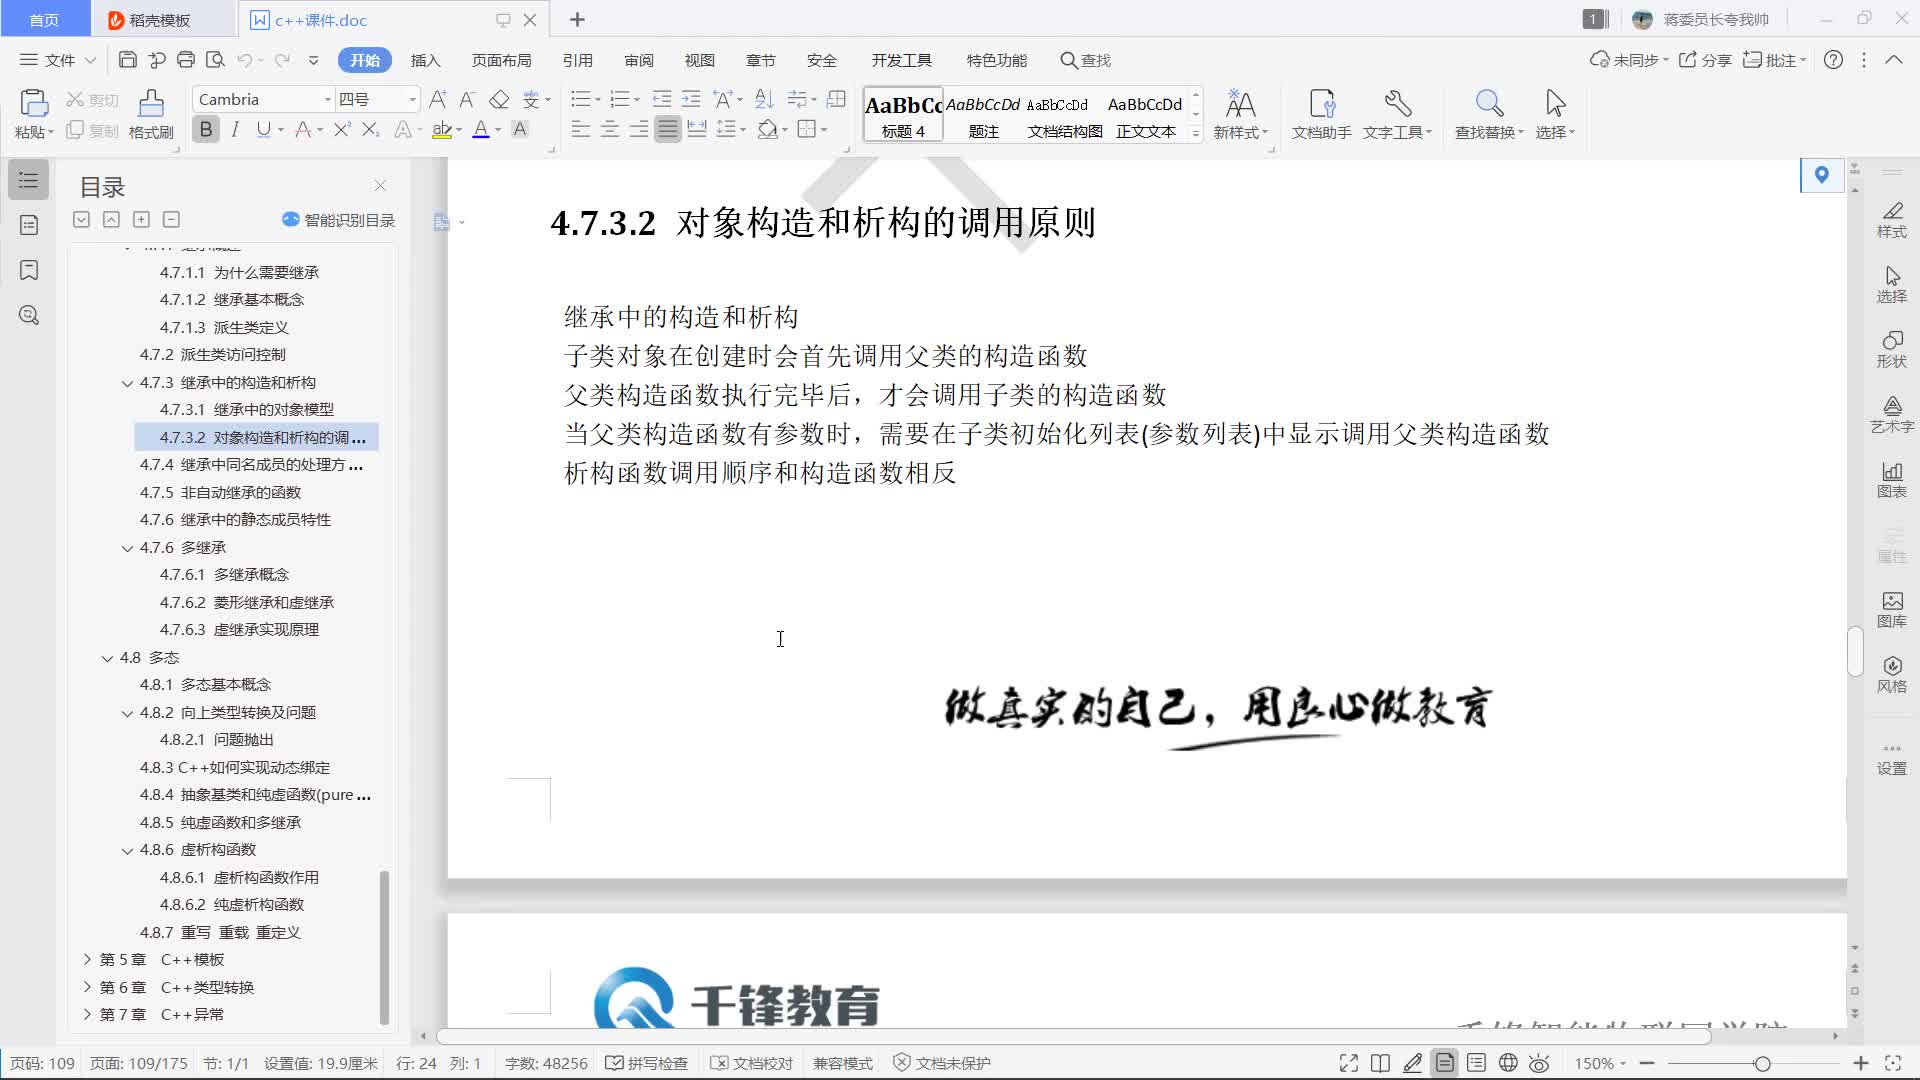Switch to the 审阅 ribbon tab
Screen dimensions: 1920x1080
click(638, 60)
